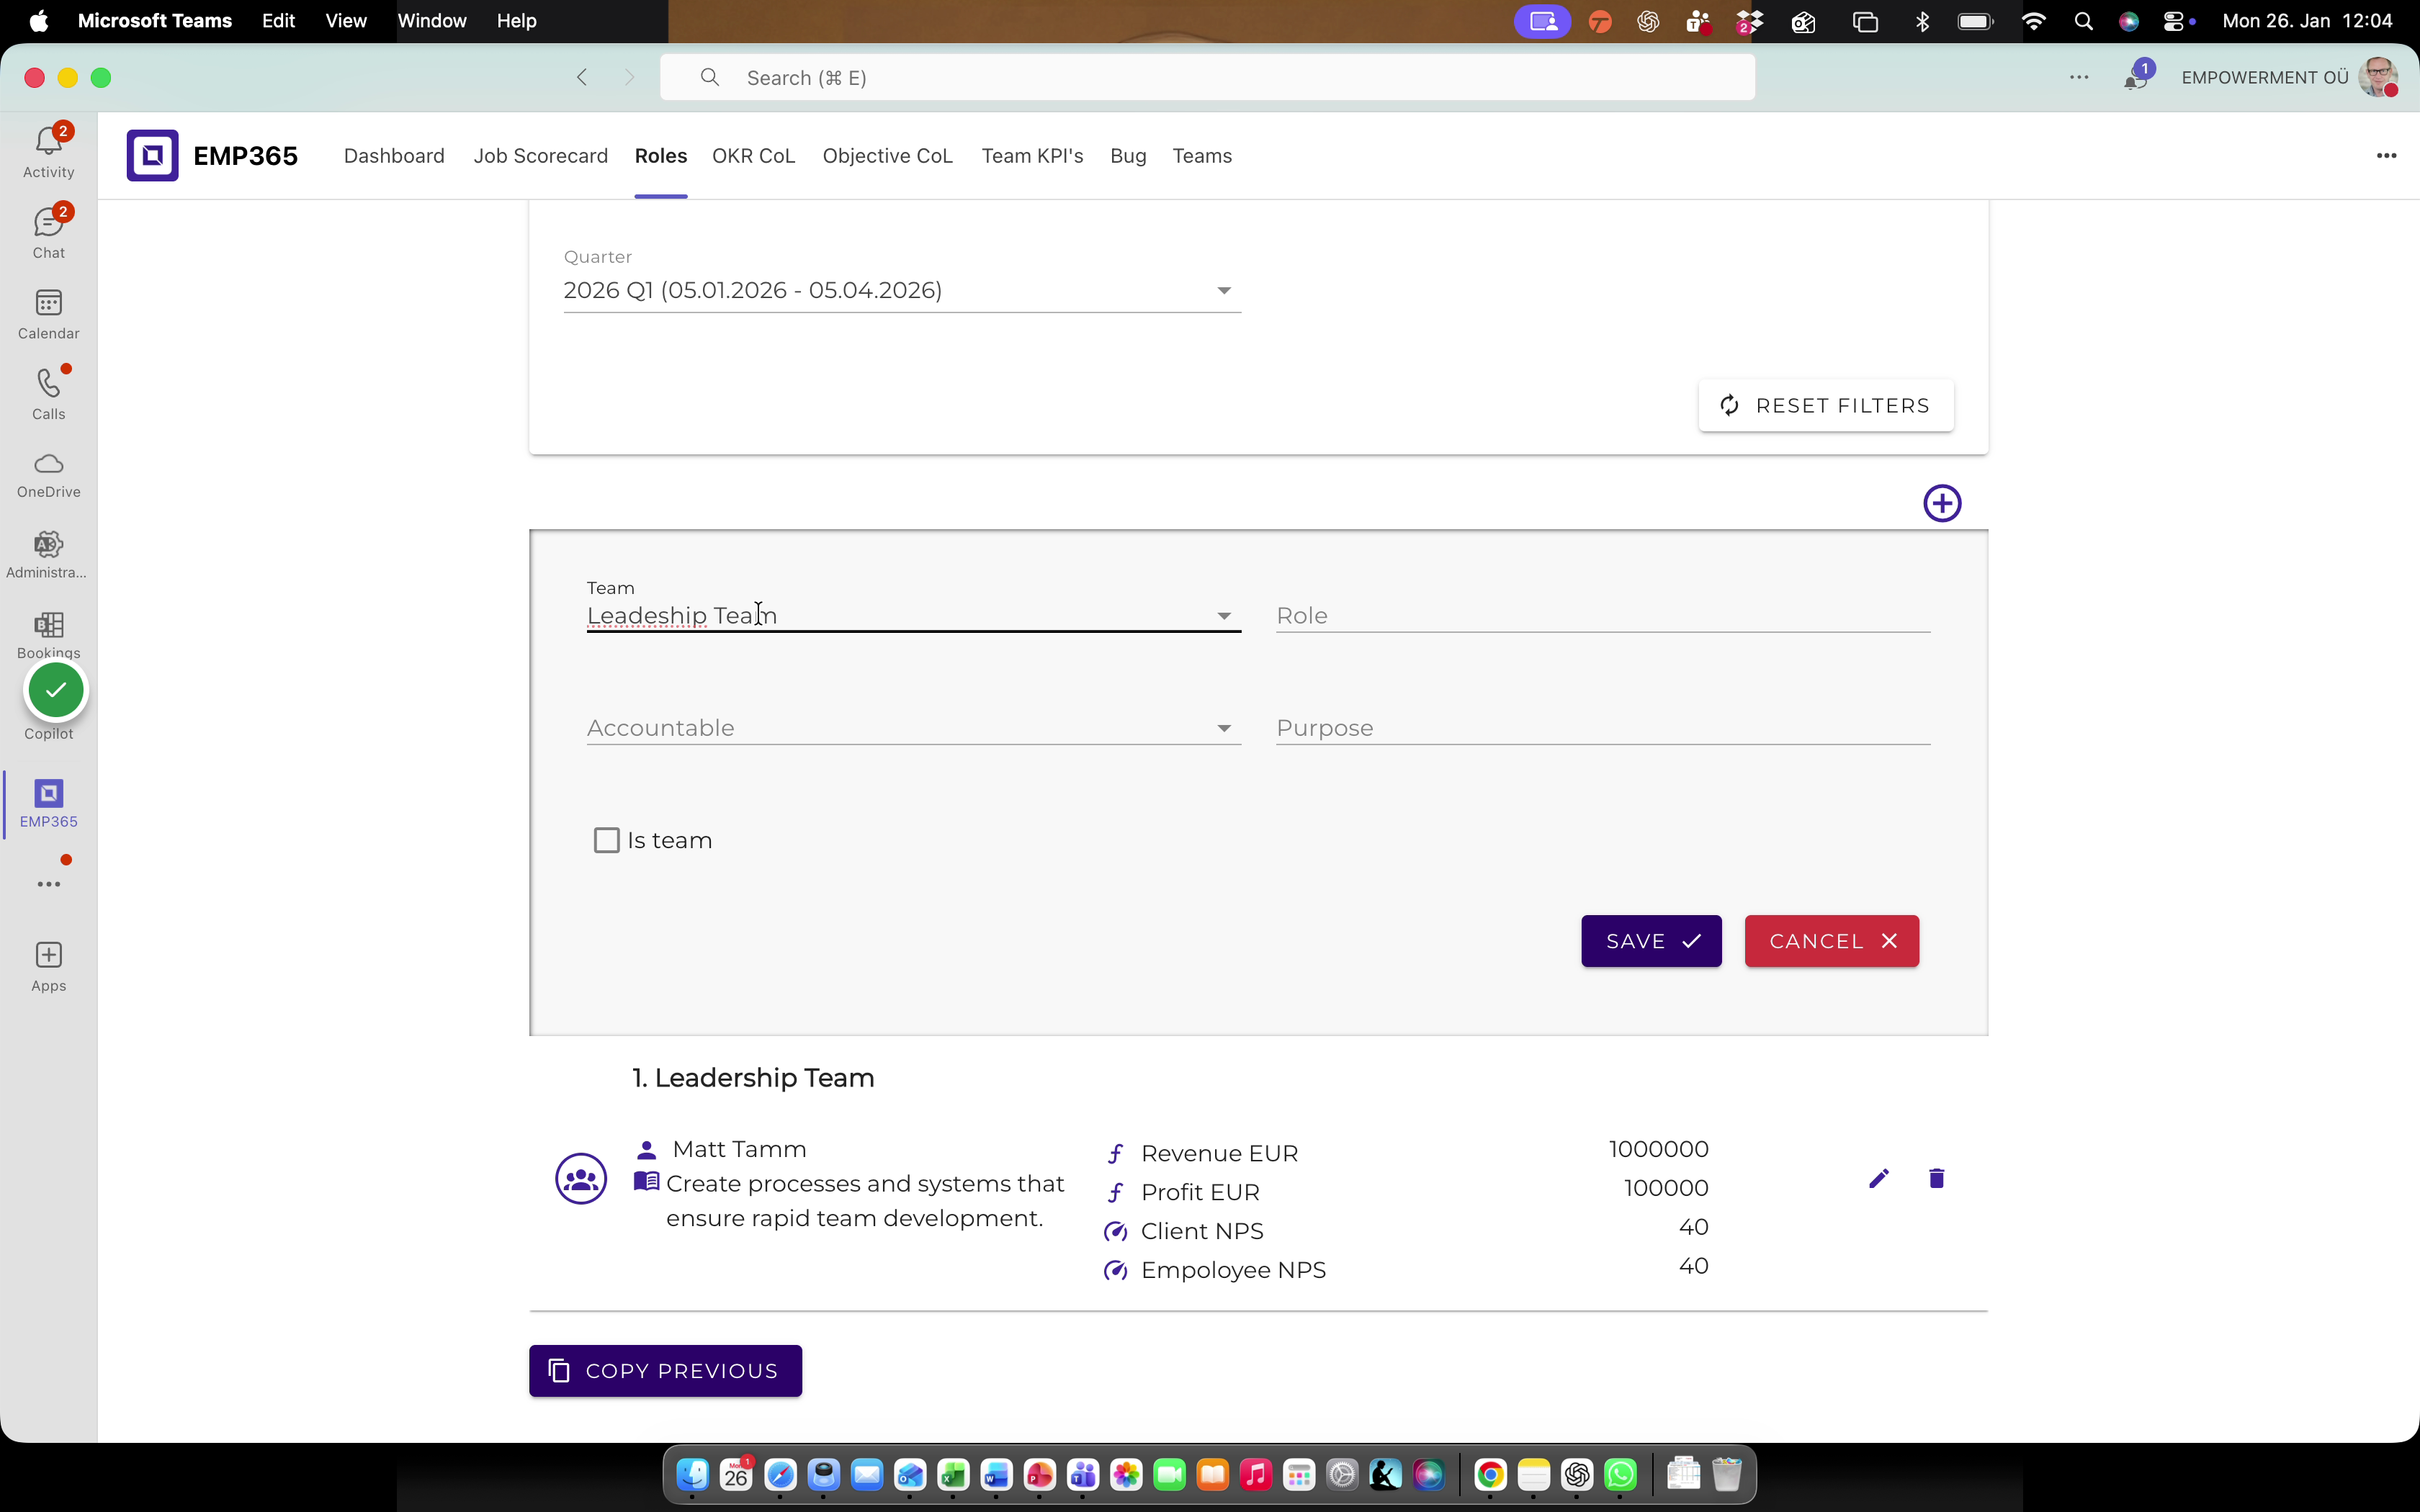The width and height of the screenshot is (2420, 1512).
Task: Open the OKR CoL tab
Action: [x=753, y=156]
